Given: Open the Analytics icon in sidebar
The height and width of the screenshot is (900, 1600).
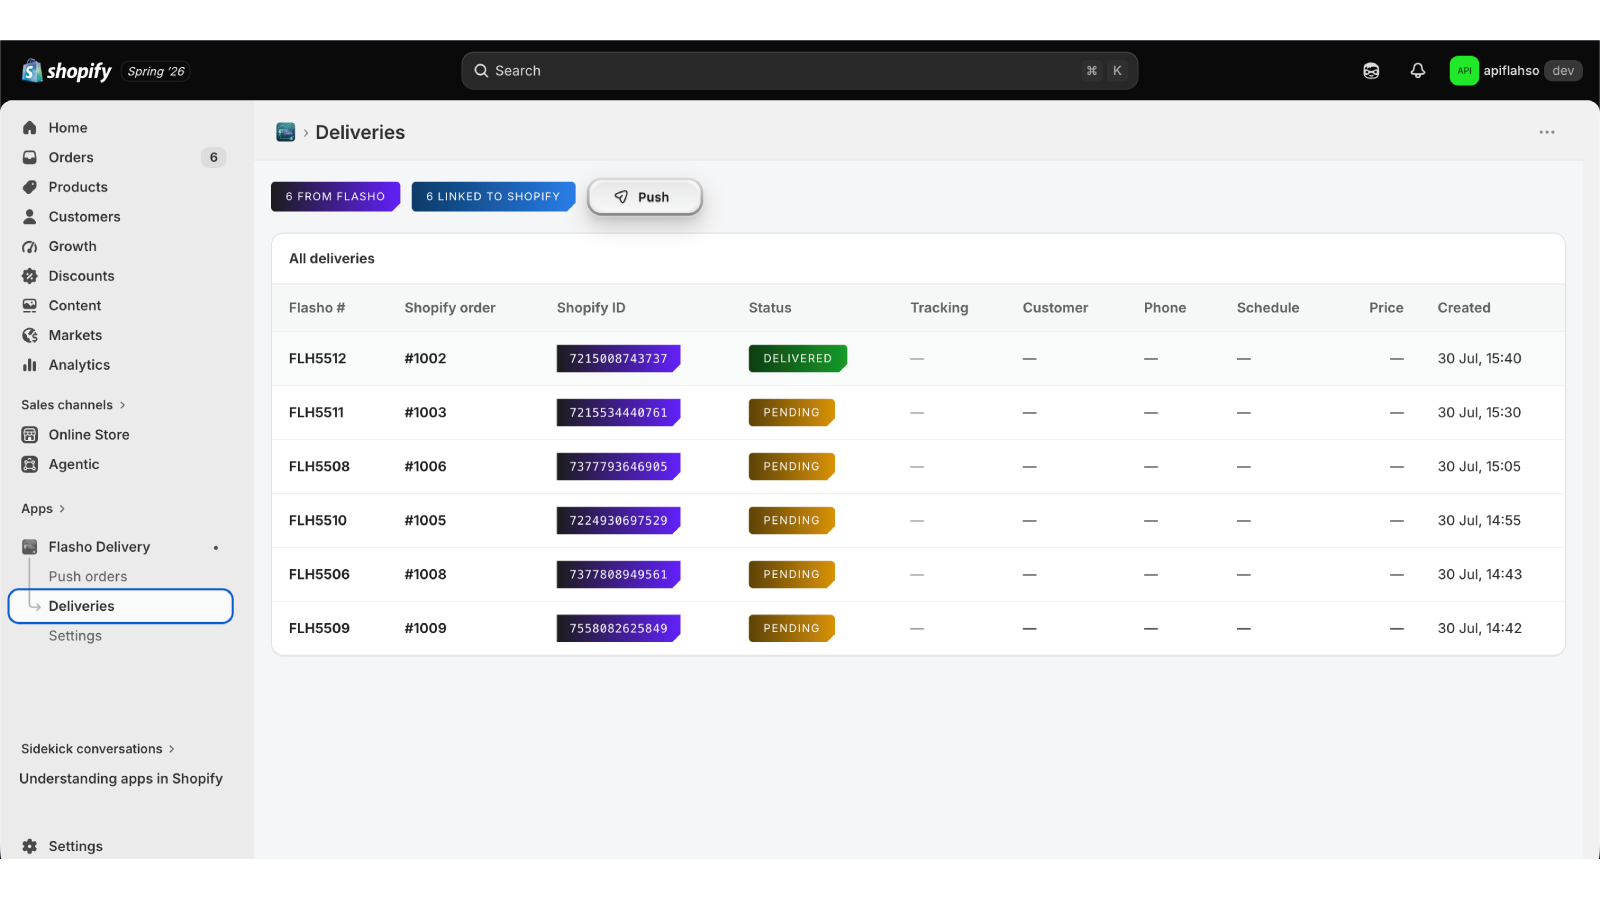Looking at the screenshot, I should click(x=30, y=365).
